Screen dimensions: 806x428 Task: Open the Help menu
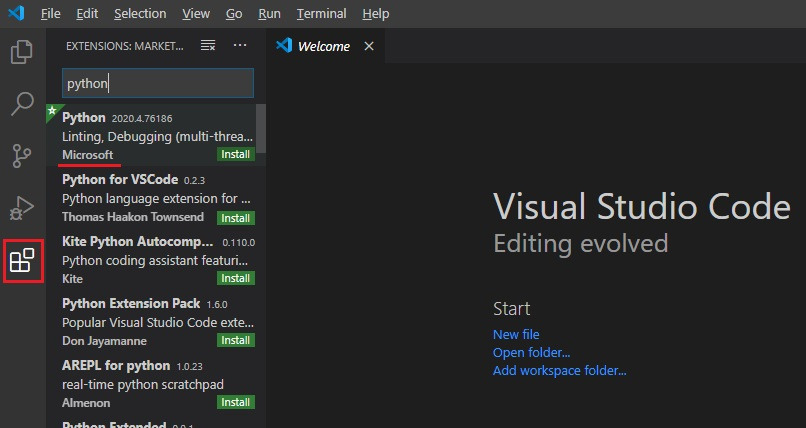[375, 13]
